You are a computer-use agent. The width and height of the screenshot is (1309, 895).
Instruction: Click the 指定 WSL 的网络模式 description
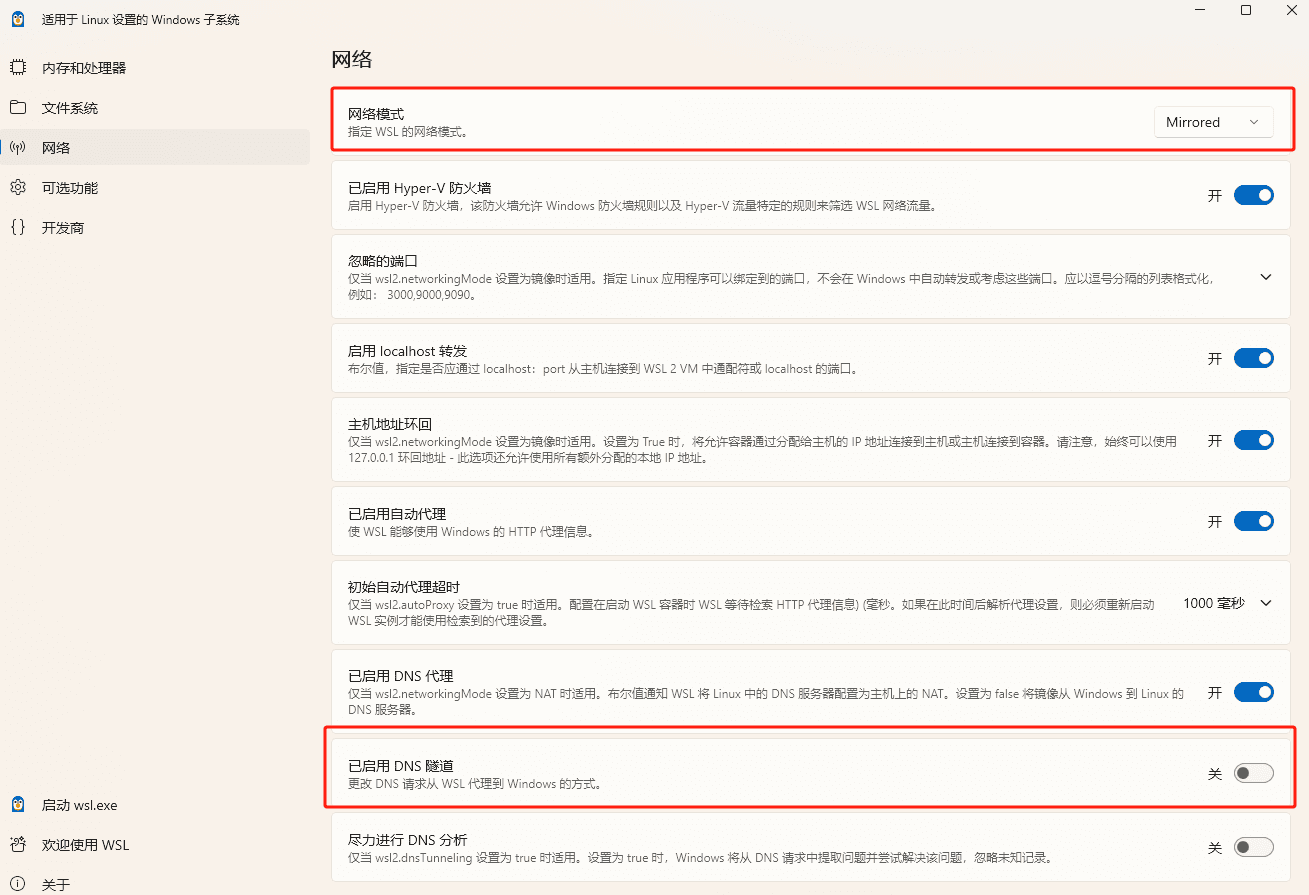(x=408, y=131)
